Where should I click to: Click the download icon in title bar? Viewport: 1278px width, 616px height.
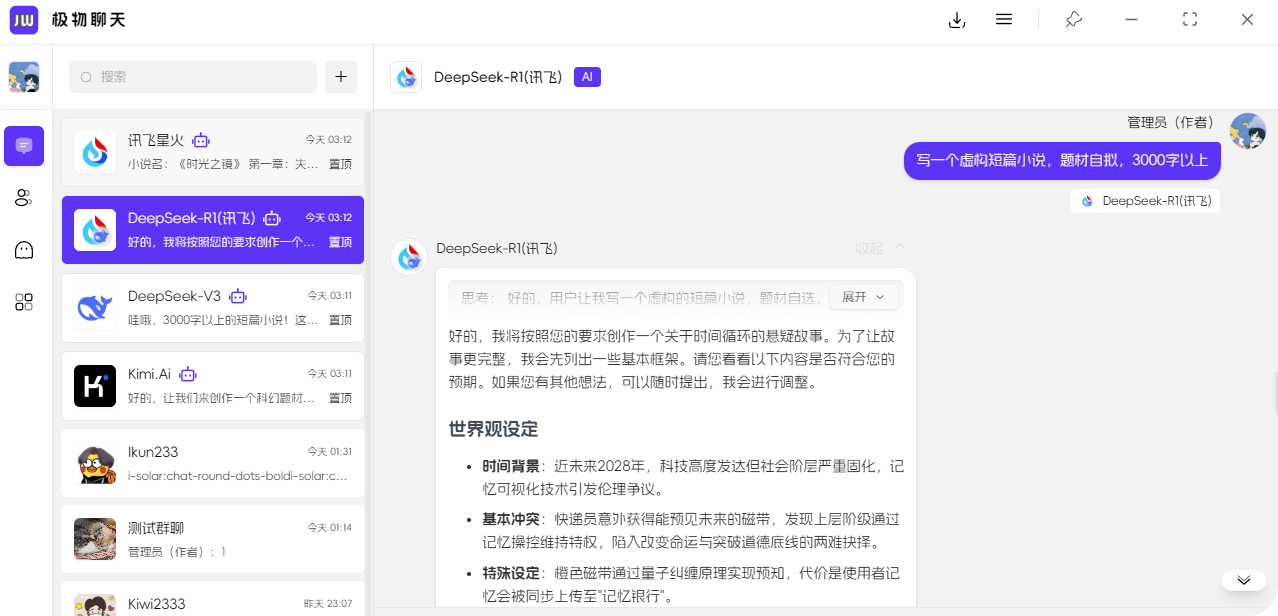coord(956,20)
